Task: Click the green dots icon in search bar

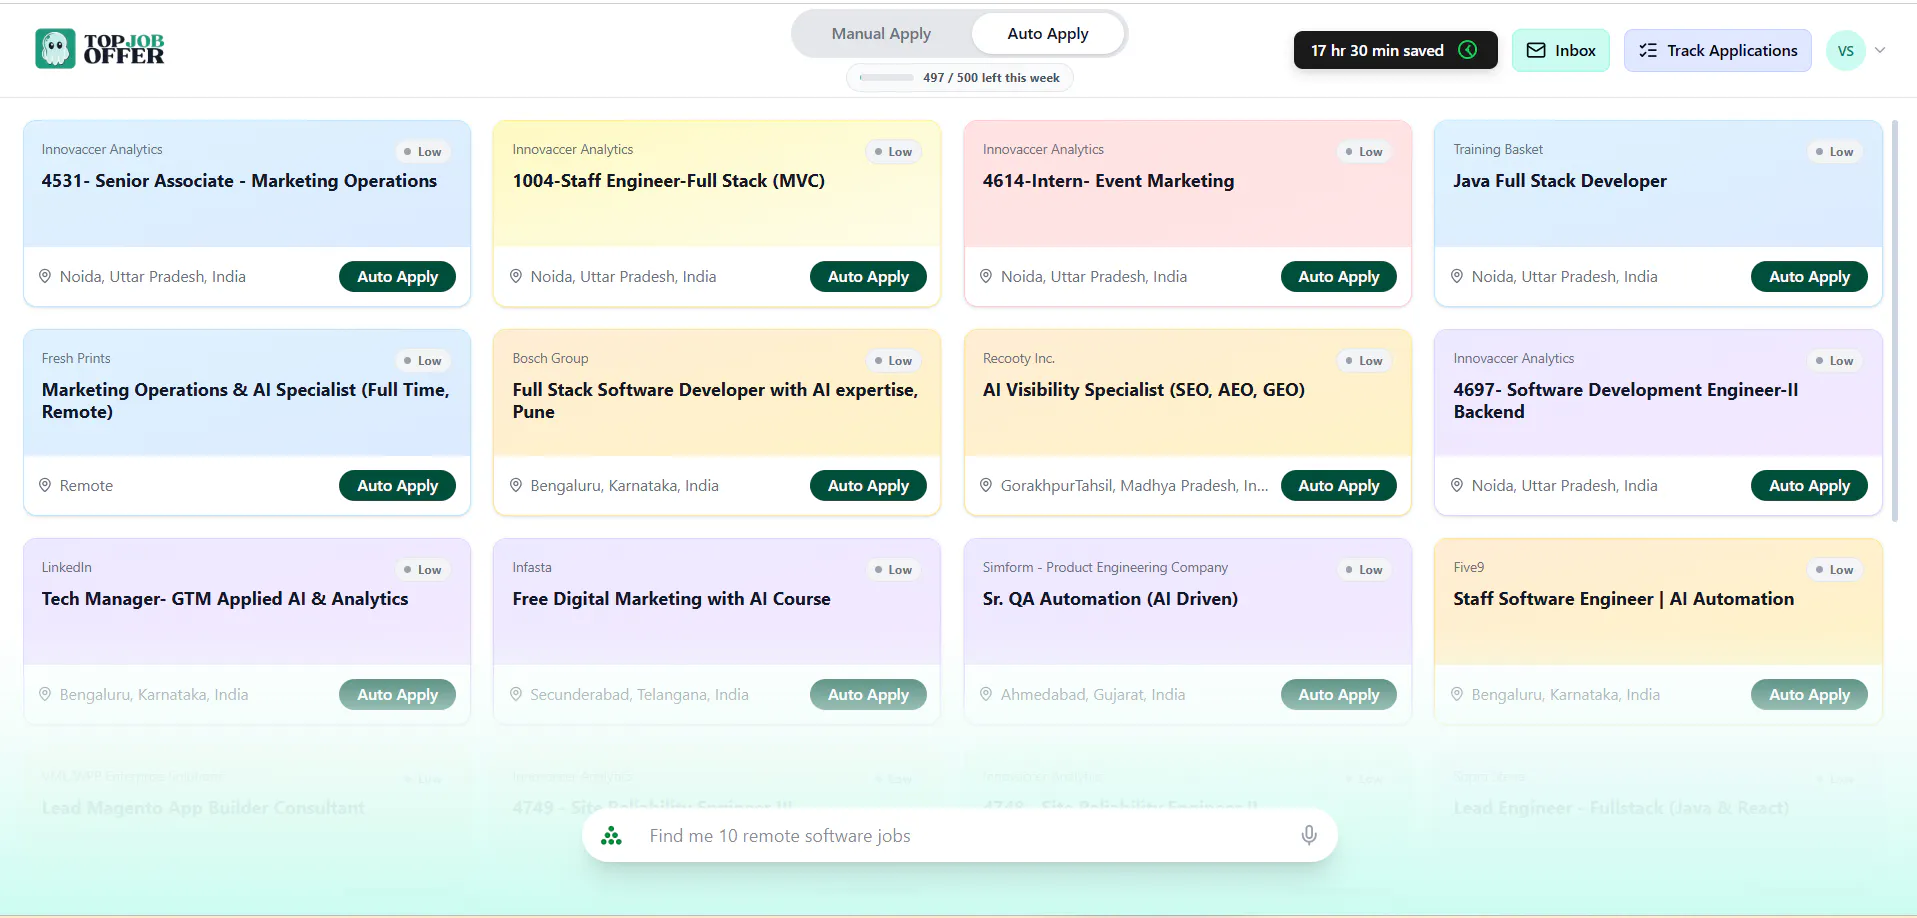Action: tap(611, 836)
